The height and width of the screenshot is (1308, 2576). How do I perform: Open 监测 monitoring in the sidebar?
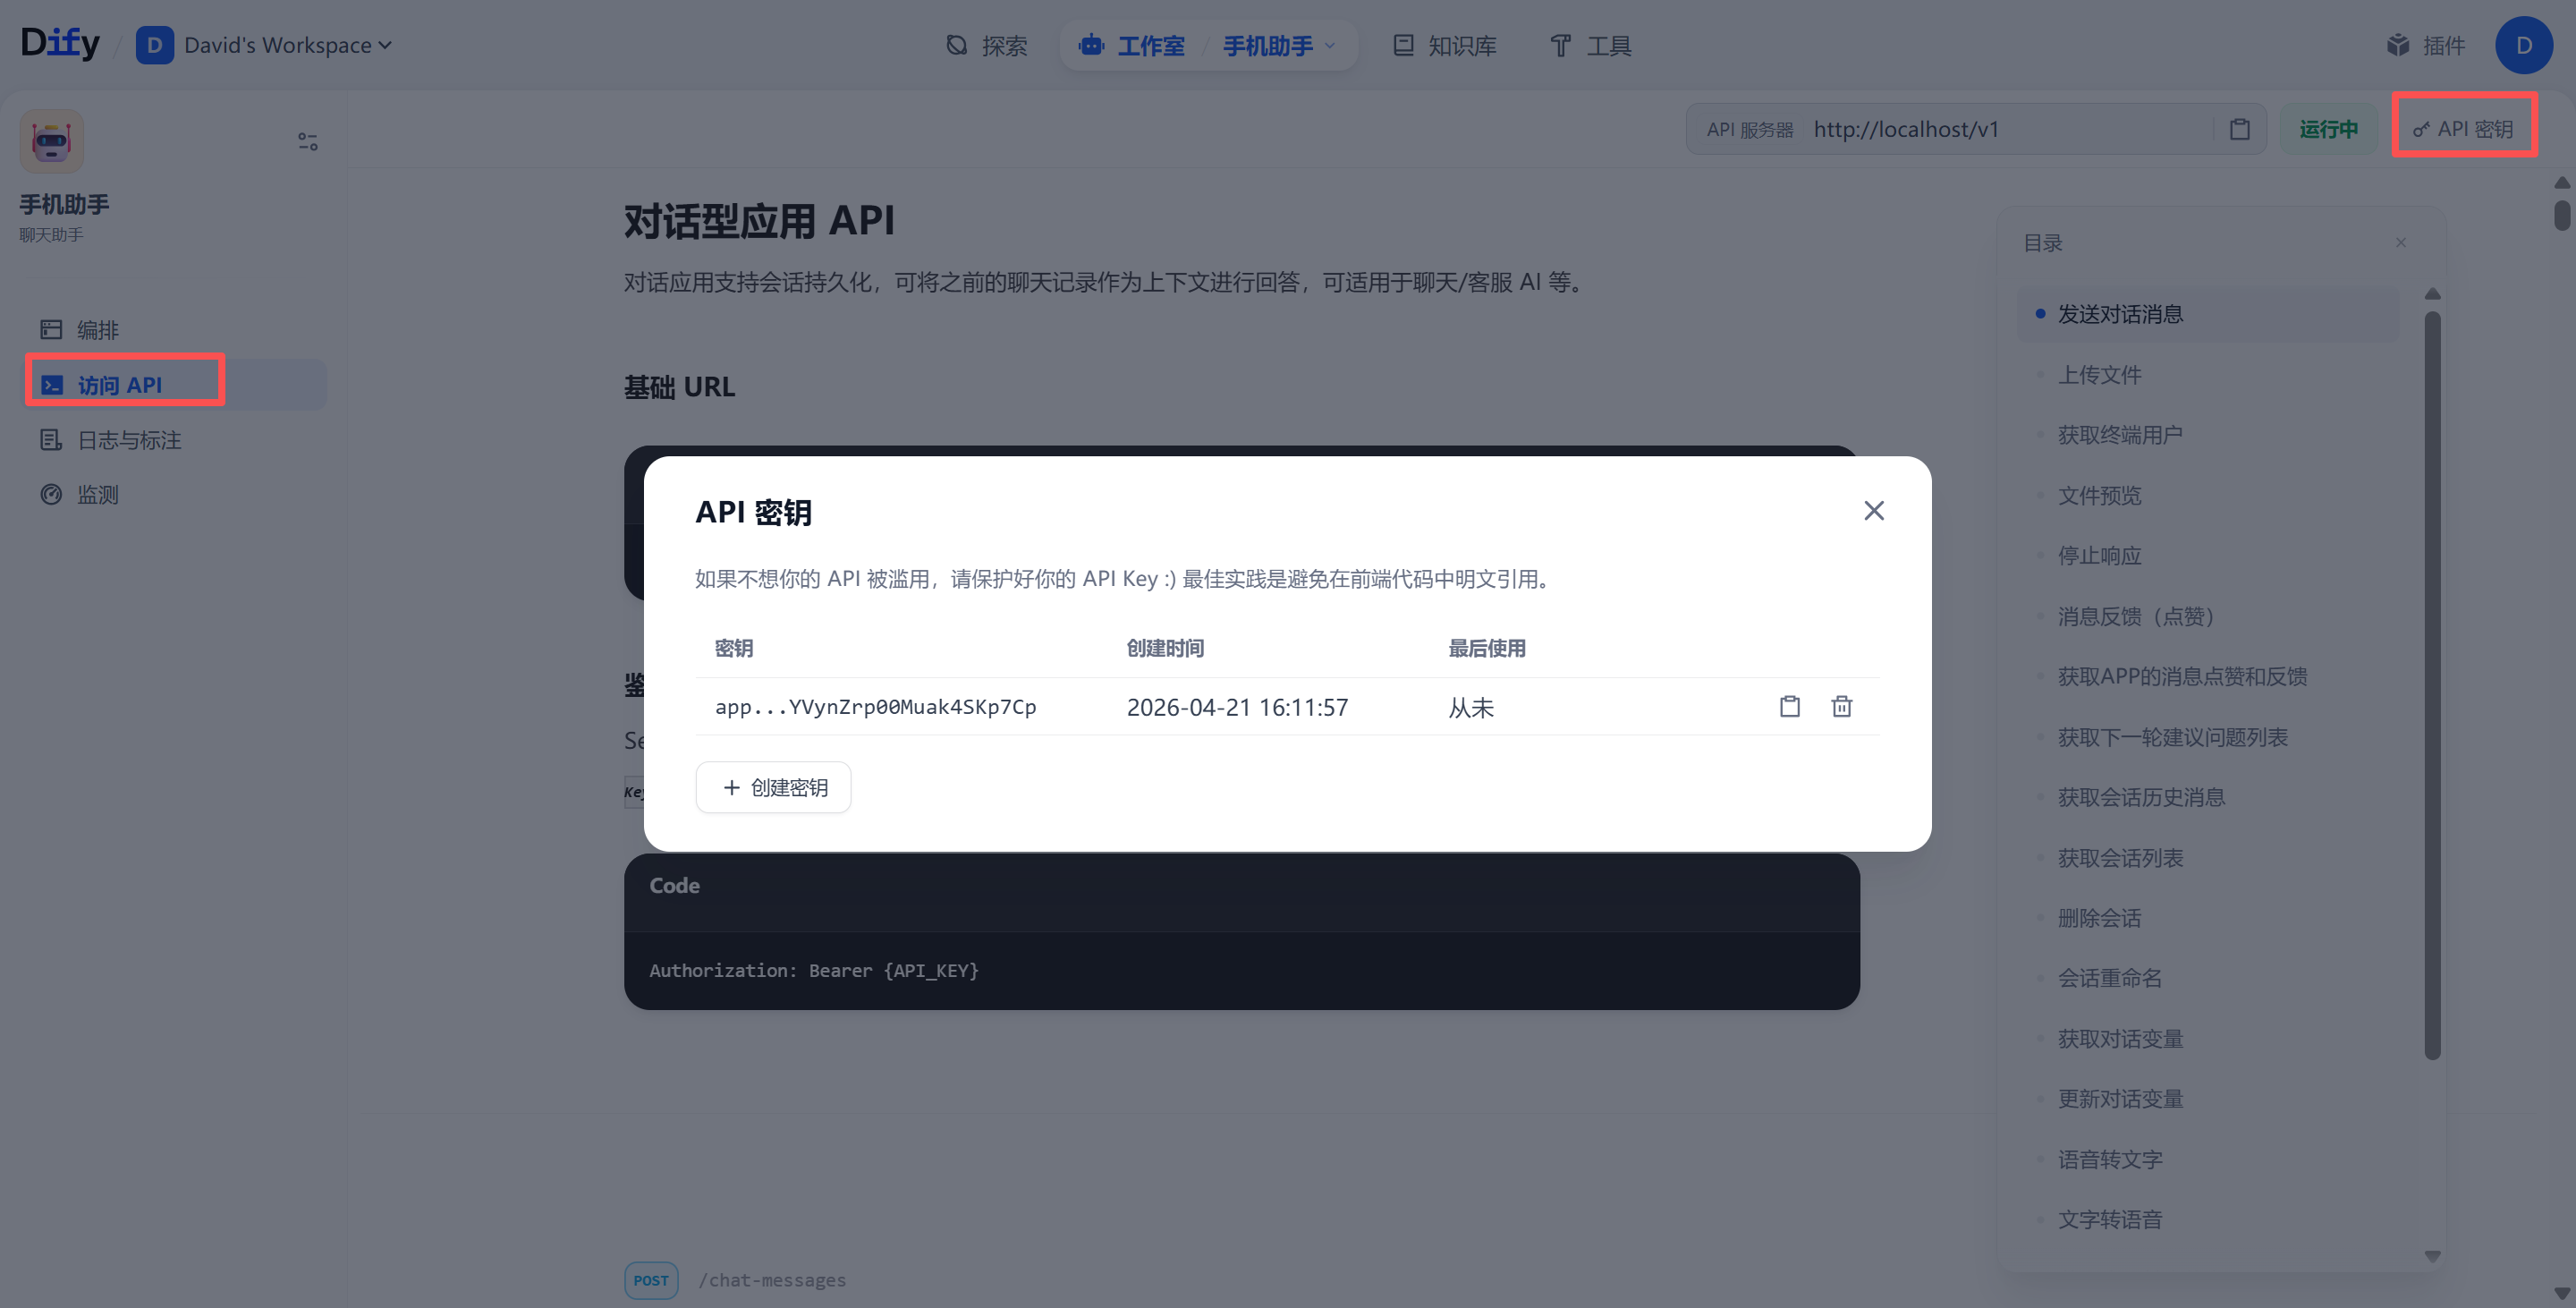pos(97,495)
